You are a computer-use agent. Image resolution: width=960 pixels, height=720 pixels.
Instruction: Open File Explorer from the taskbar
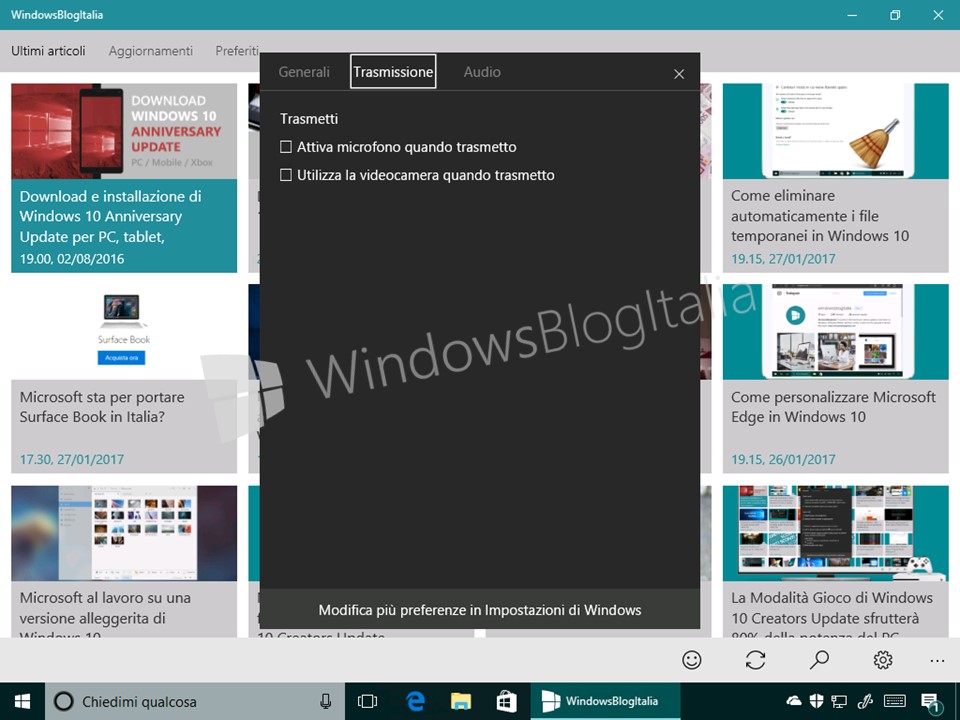(460, 701)
